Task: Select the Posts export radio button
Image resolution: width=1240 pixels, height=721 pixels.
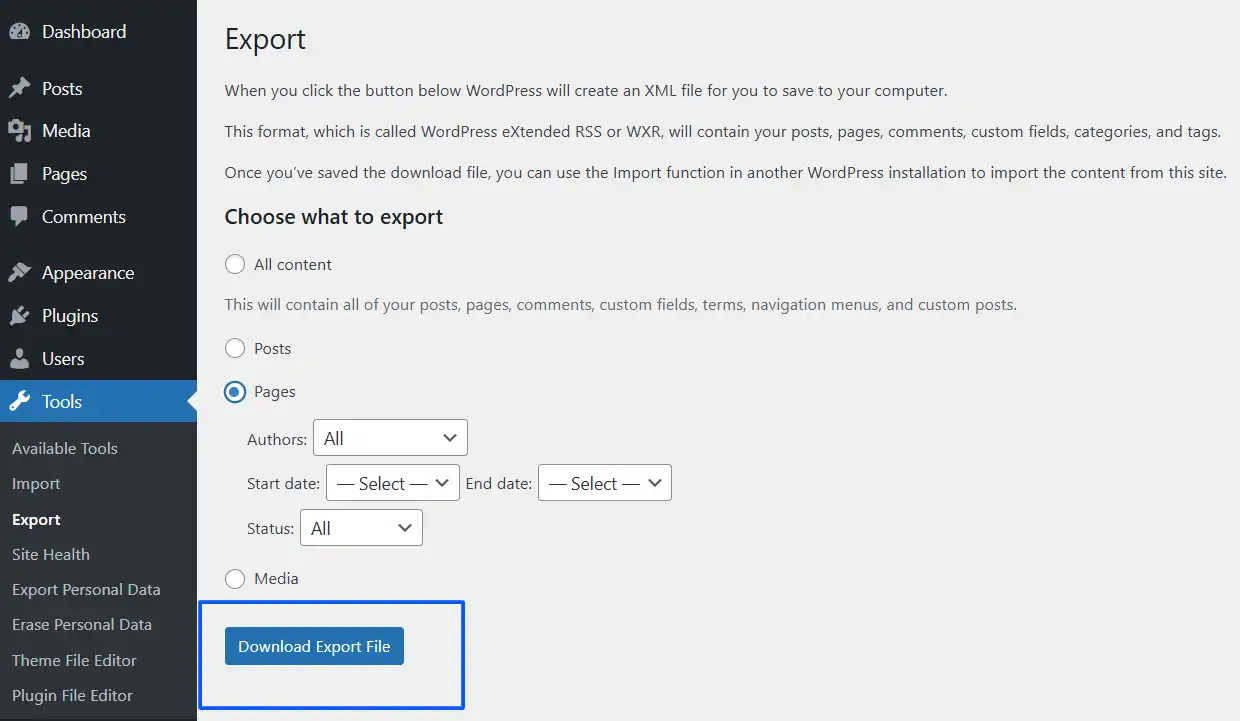Action: pos(235,348)
